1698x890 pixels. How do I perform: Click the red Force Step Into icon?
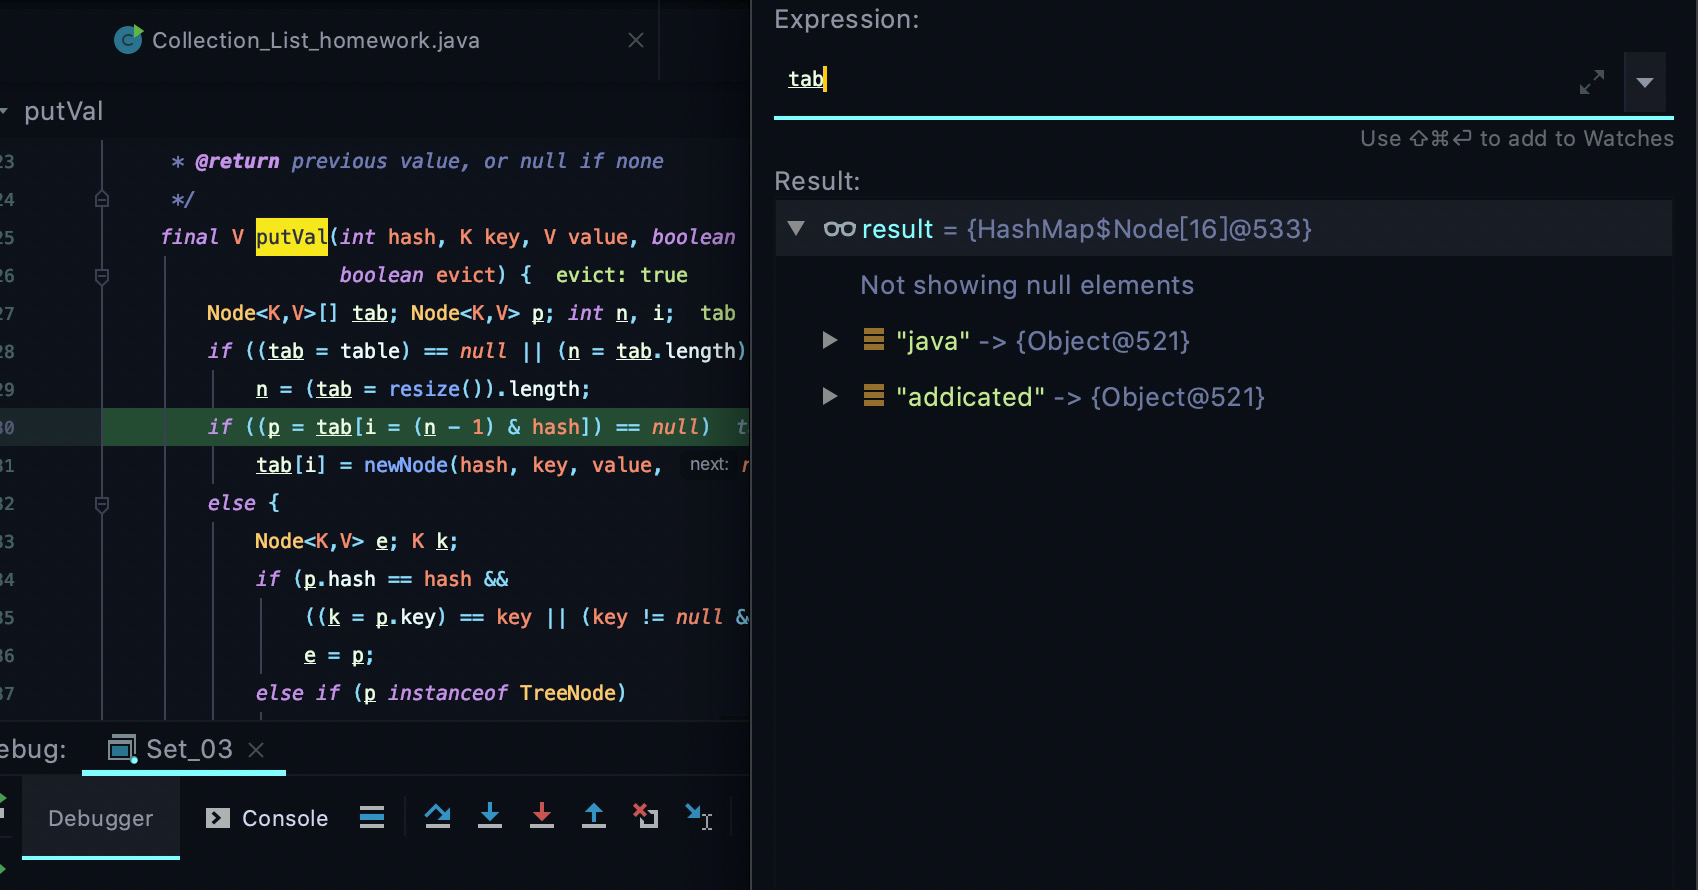click(541, 816)
